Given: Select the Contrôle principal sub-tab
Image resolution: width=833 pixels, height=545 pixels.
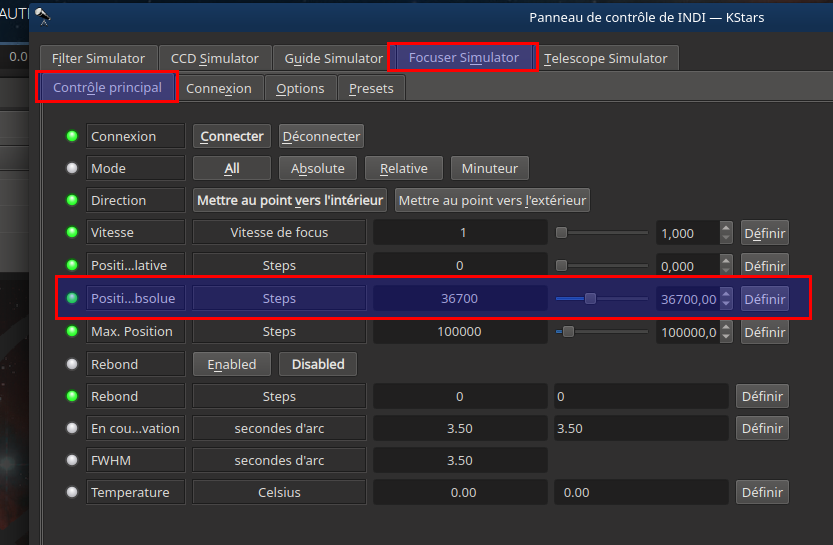Looking at the screenshot, I should click(107, 87).
